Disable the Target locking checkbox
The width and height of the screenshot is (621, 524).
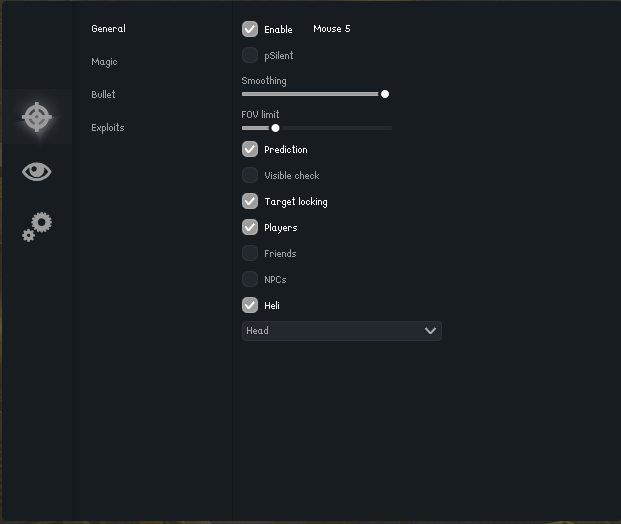point(250,201)
